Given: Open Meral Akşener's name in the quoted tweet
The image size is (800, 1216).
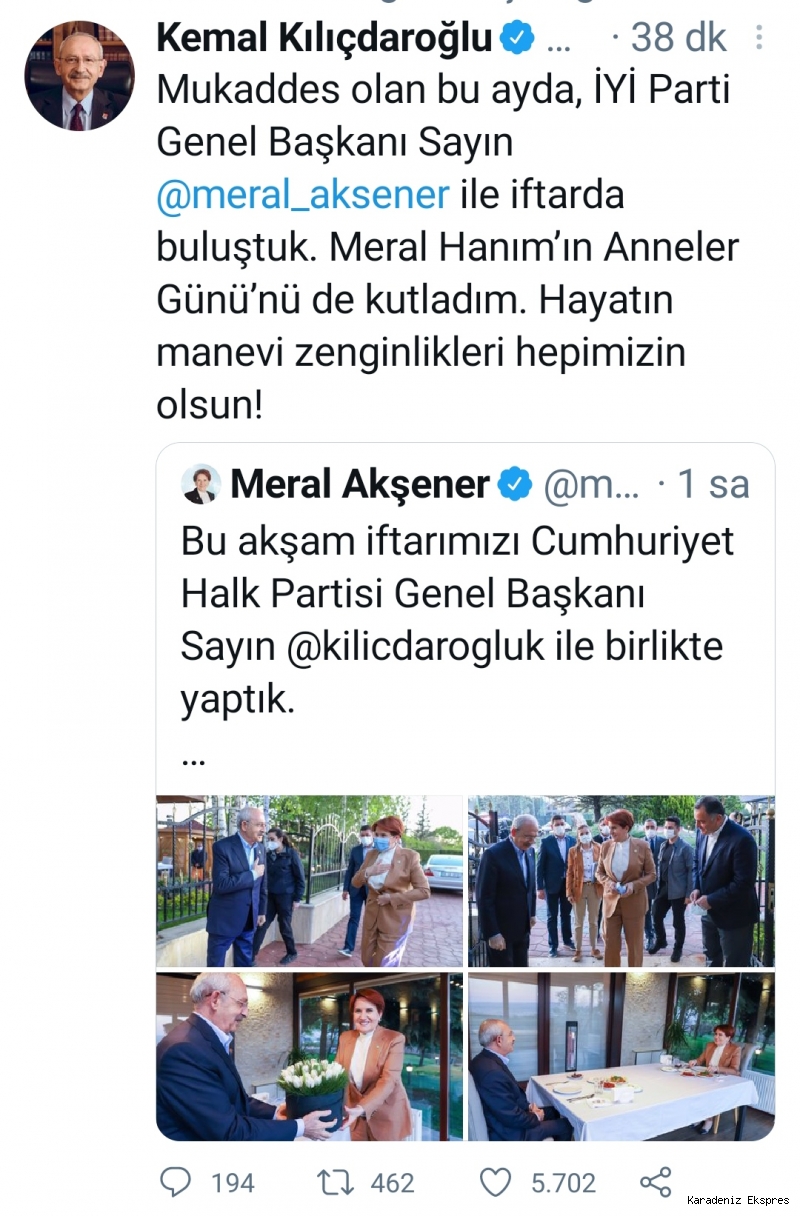Looking at the screenshot, I should point(360,484).
